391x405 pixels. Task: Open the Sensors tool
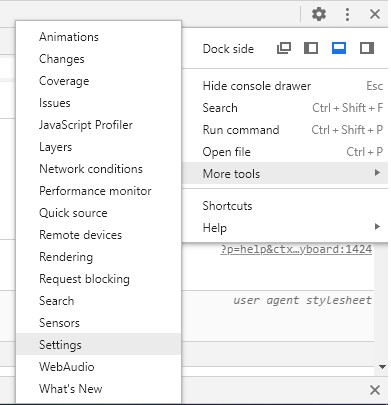(98, 323)
